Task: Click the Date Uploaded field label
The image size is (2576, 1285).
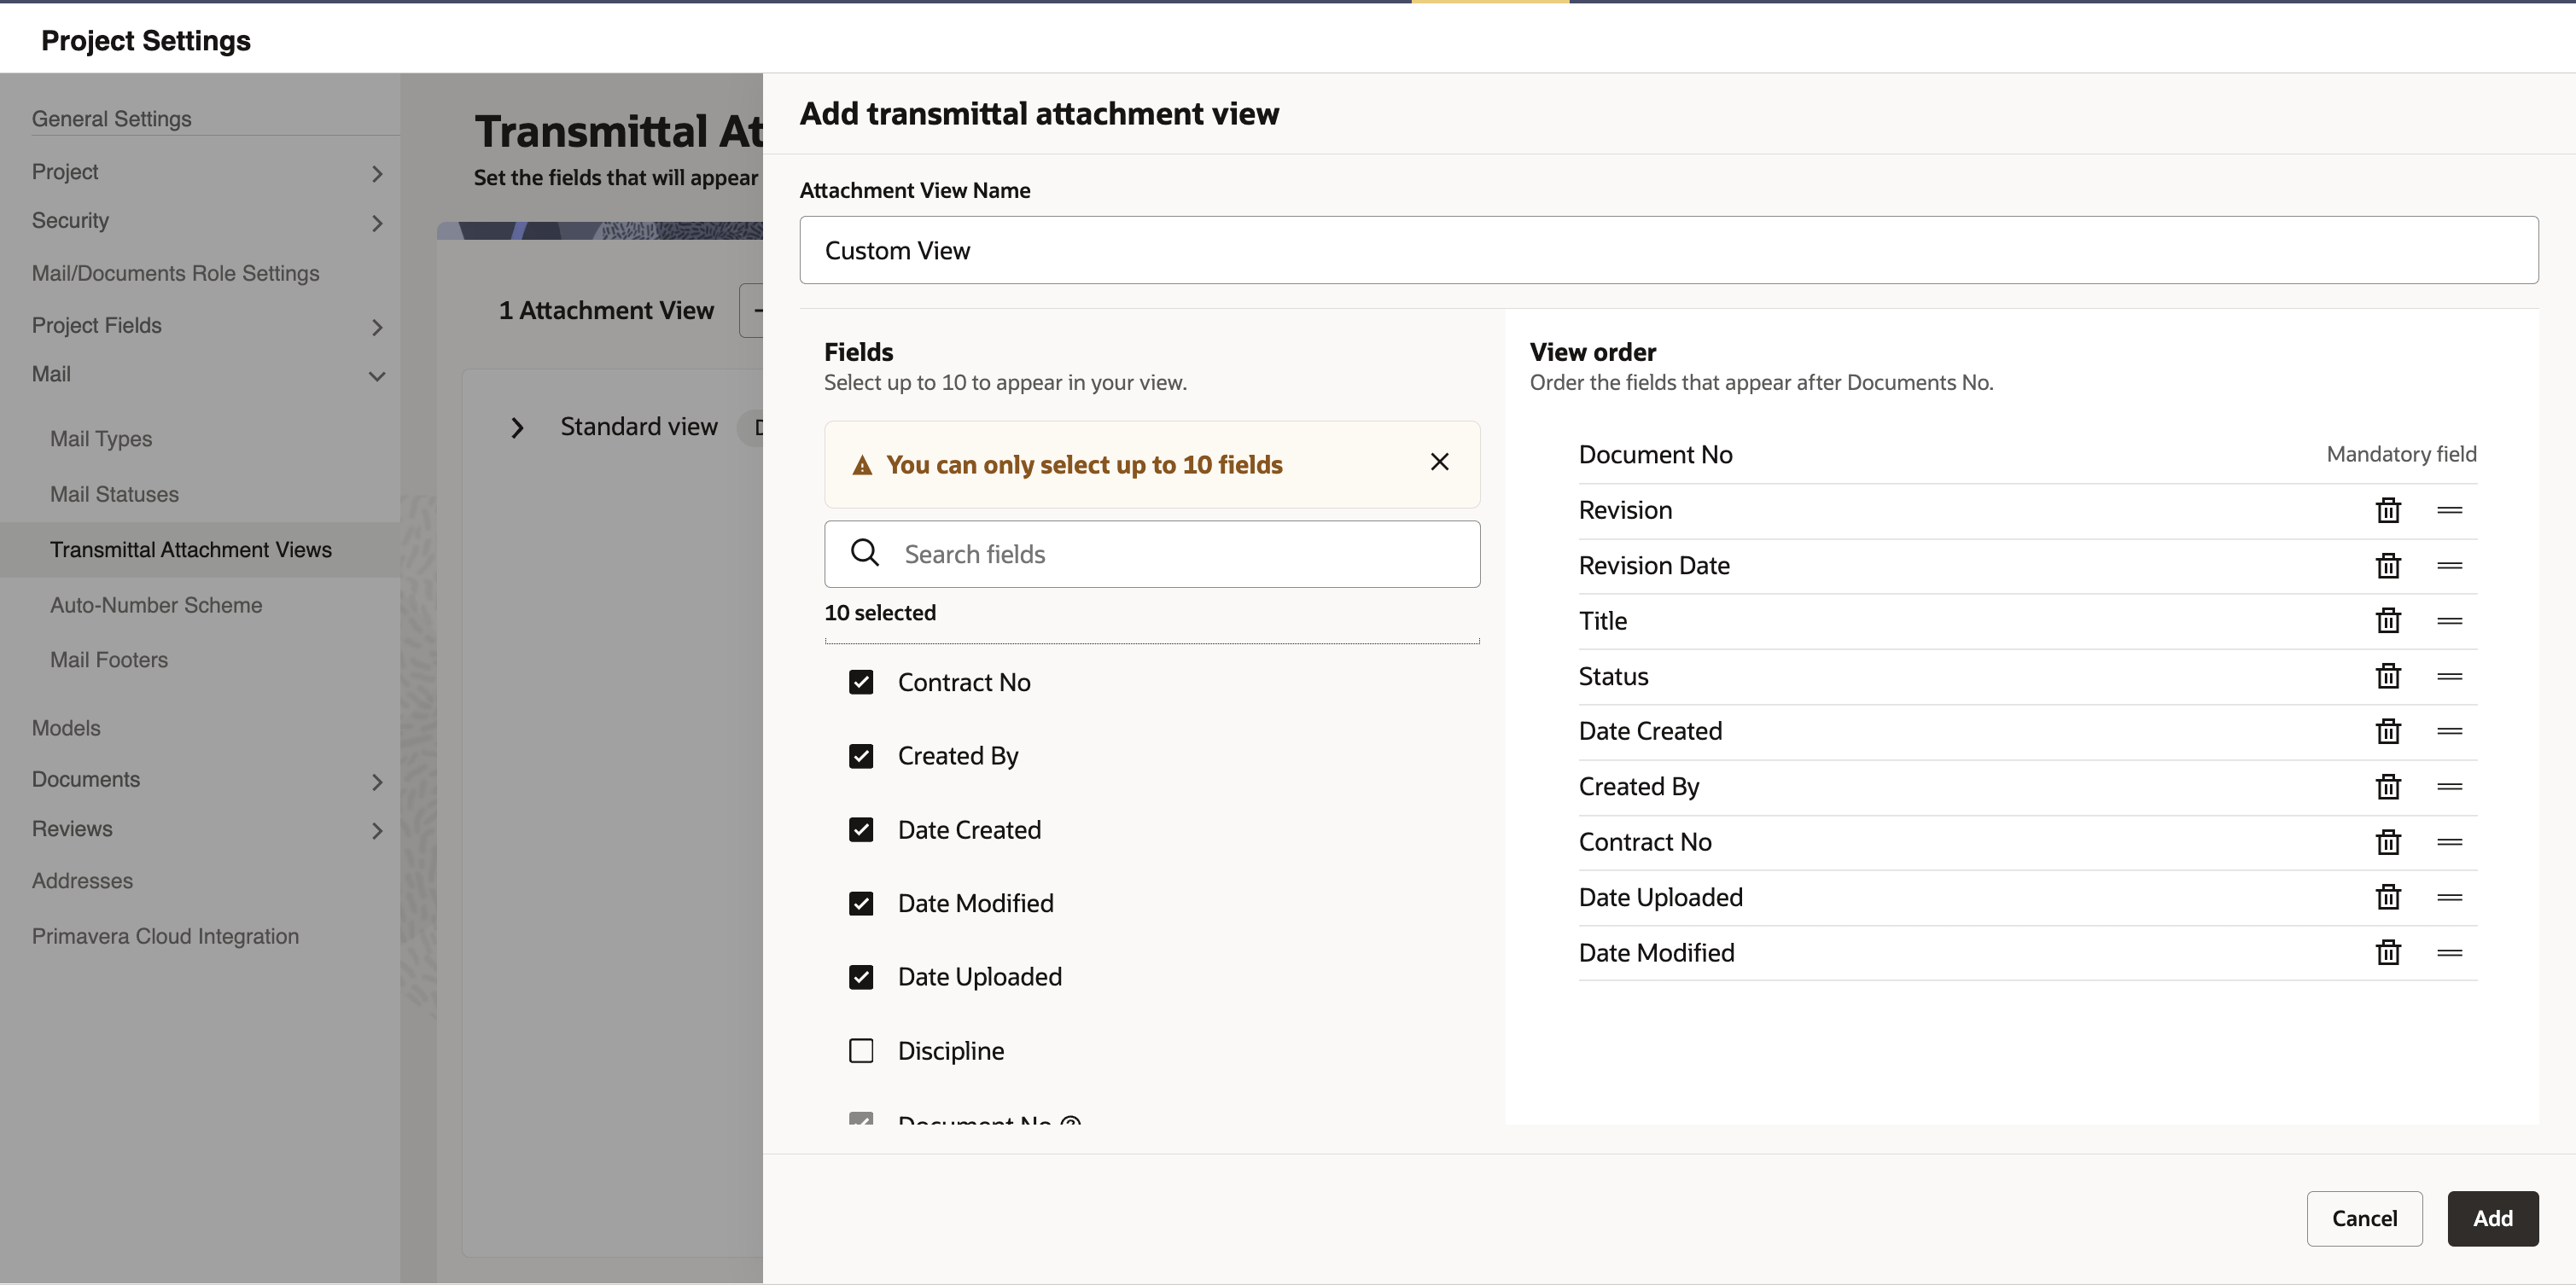Action: (980, 977)
